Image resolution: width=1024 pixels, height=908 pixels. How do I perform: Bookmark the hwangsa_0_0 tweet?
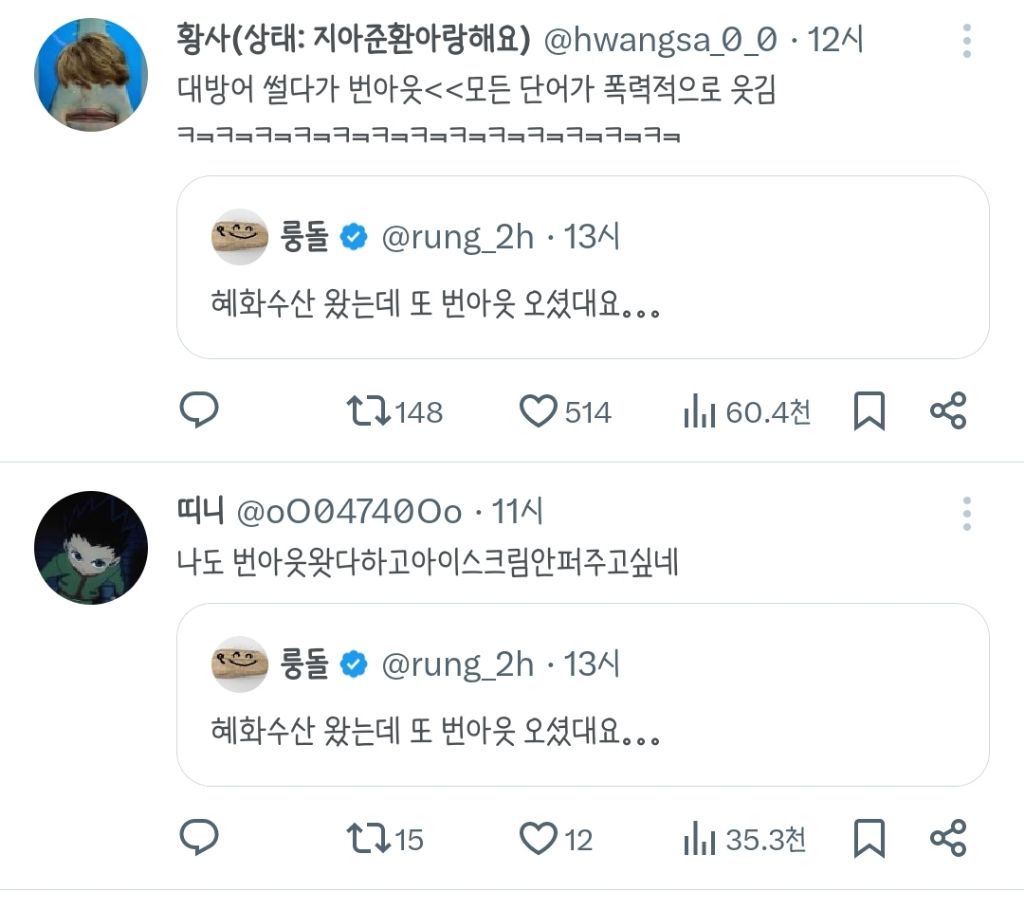[869, 411]
